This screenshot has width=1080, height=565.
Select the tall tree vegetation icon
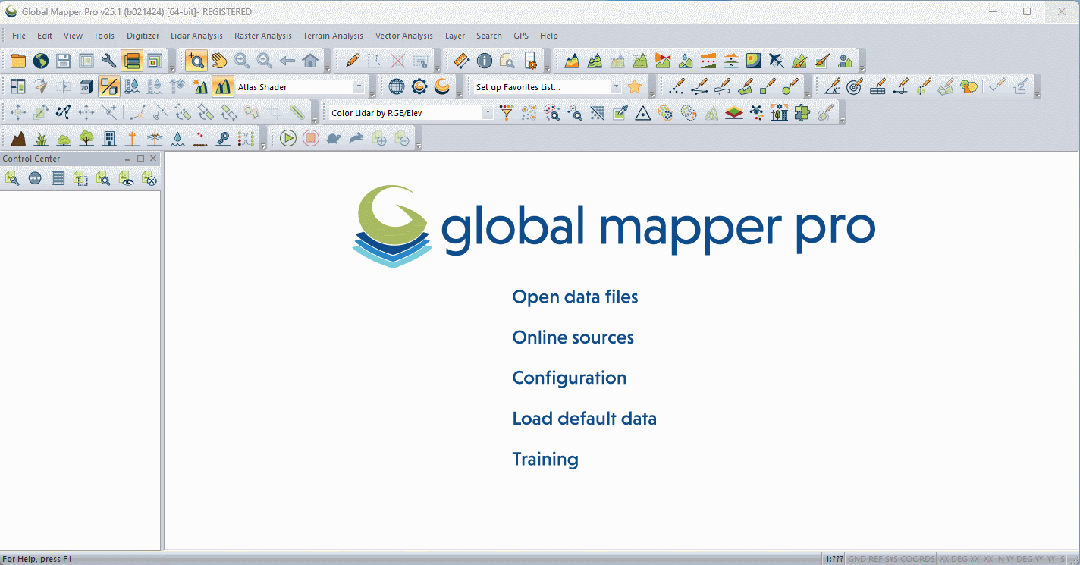(86, 138)
